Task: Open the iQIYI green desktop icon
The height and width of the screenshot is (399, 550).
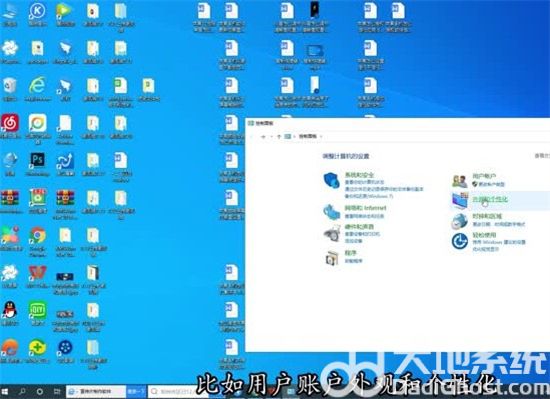Action: click(x=38, y=313)
